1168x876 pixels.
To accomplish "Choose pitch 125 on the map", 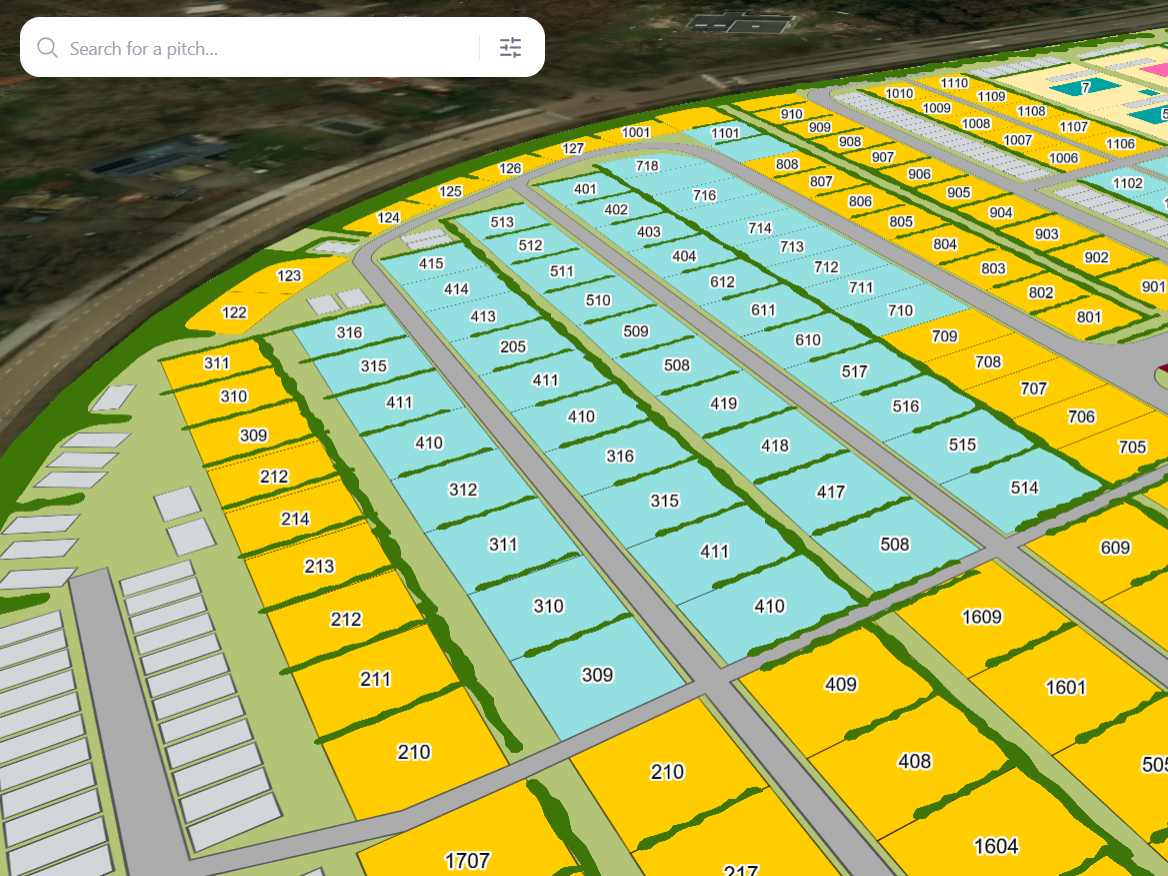I will point(450,191).
